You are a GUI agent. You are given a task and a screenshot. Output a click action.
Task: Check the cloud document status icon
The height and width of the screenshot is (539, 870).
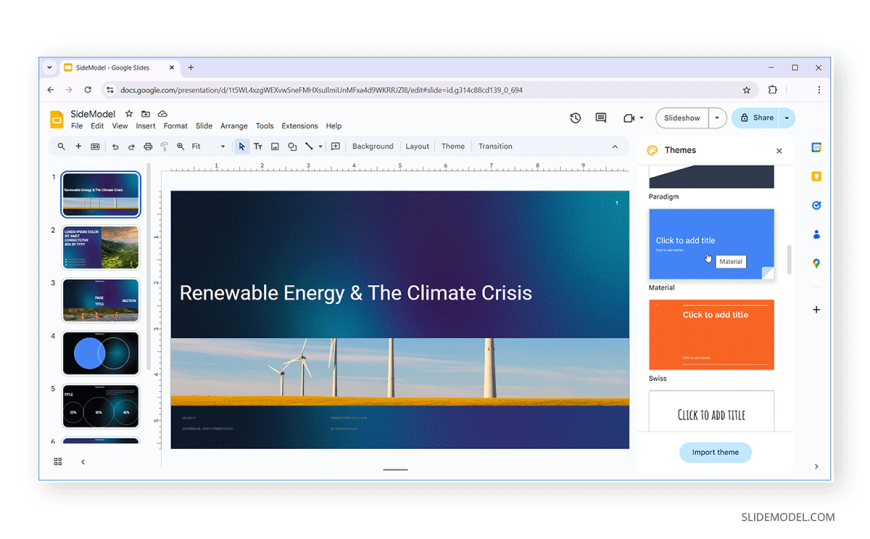point(163,114)
